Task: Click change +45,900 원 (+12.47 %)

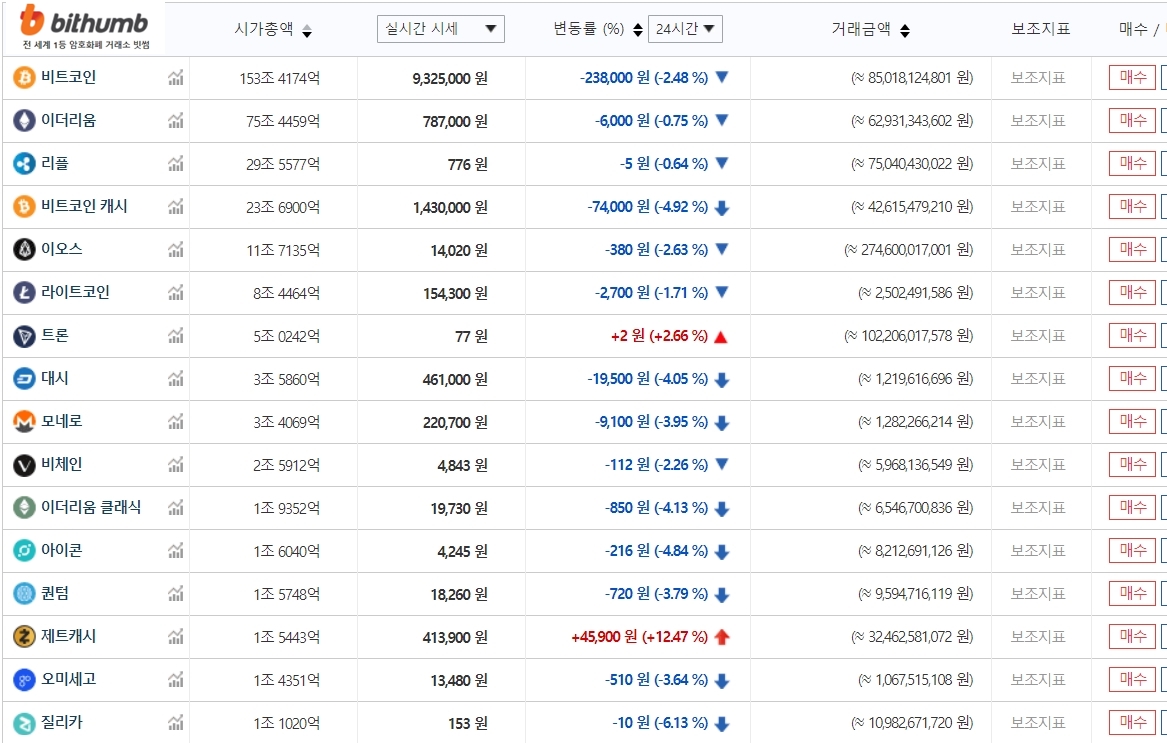Action: coord(639,637)
